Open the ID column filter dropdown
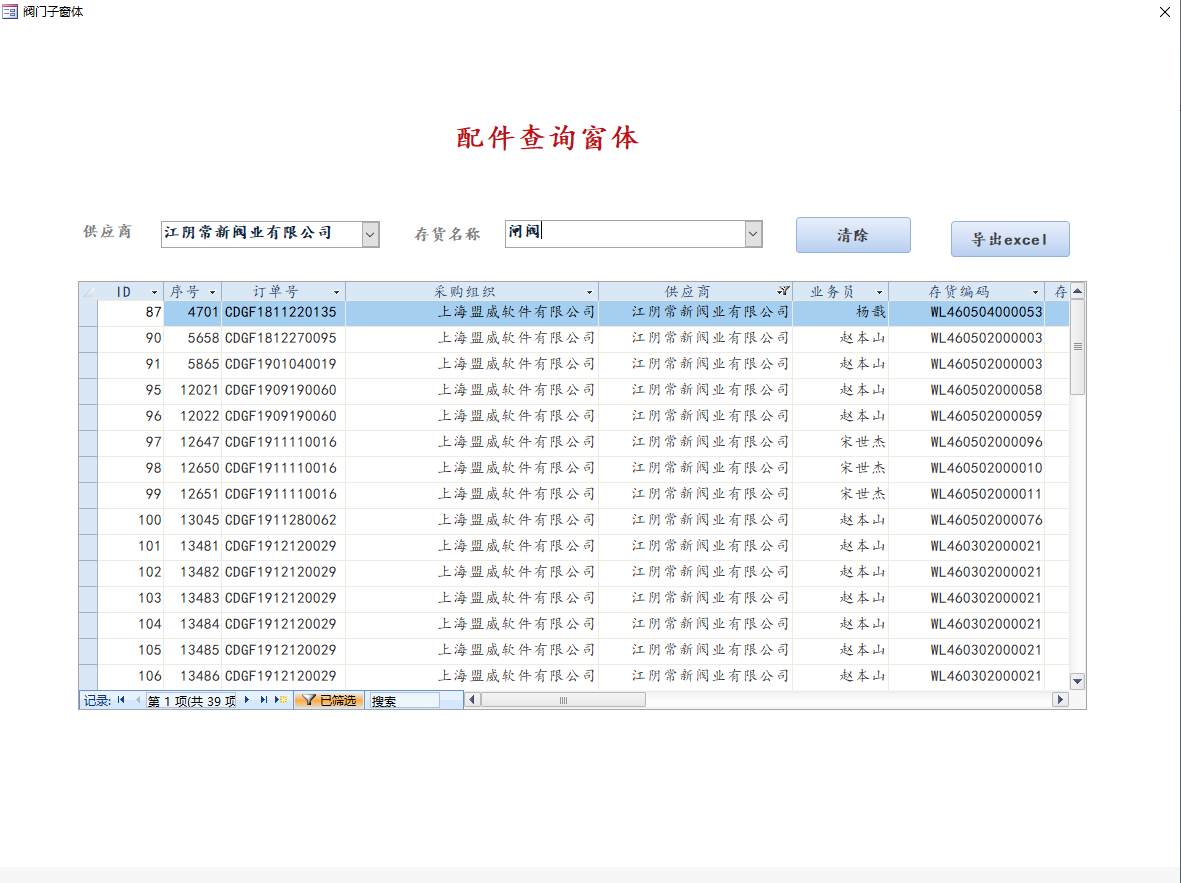The width and height of the screenshot is (1181, 883). [154, 292]
